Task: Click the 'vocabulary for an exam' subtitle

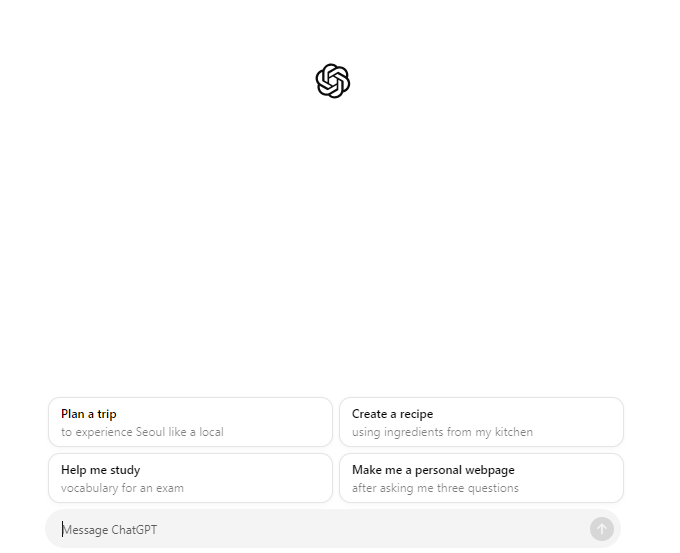Action: (x=122, y=488)
